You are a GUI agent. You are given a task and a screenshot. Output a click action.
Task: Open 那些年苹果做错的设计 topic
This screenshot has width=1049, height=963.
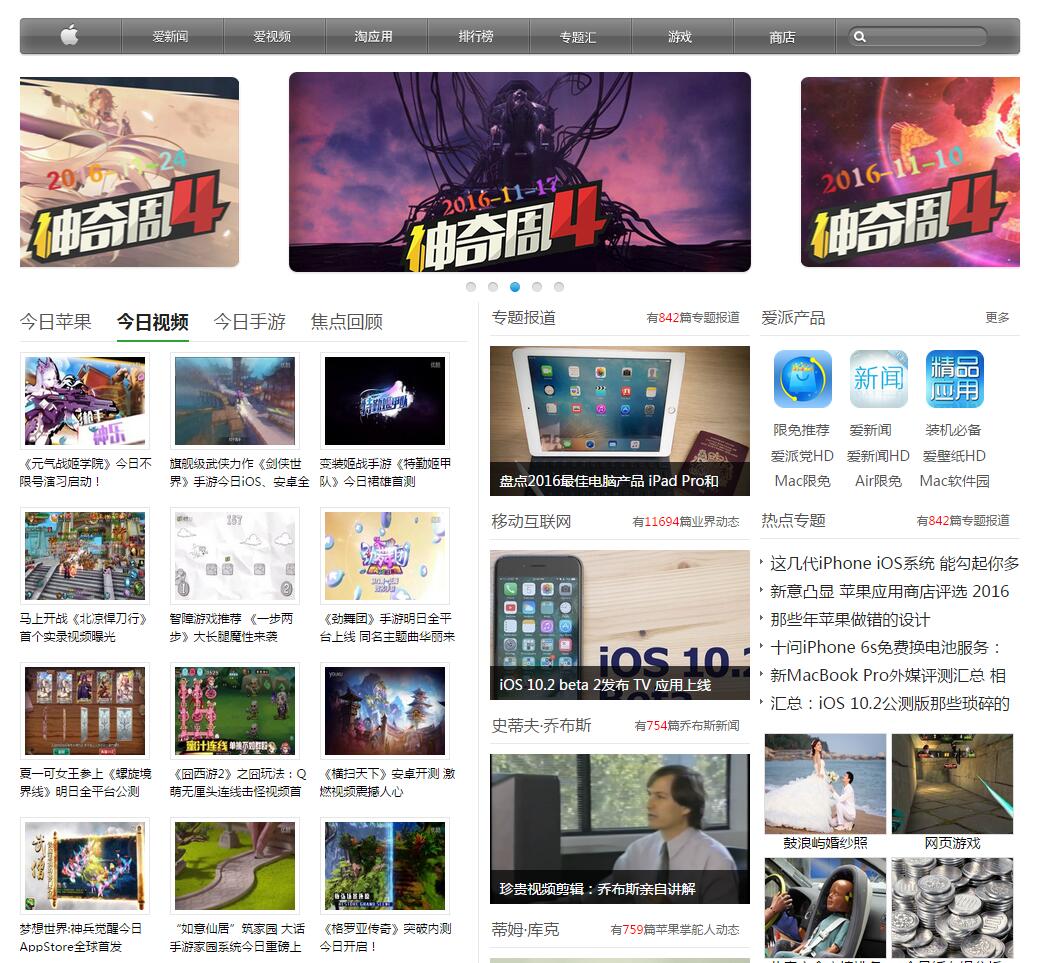pyautogui.click(x=850, y=620)
